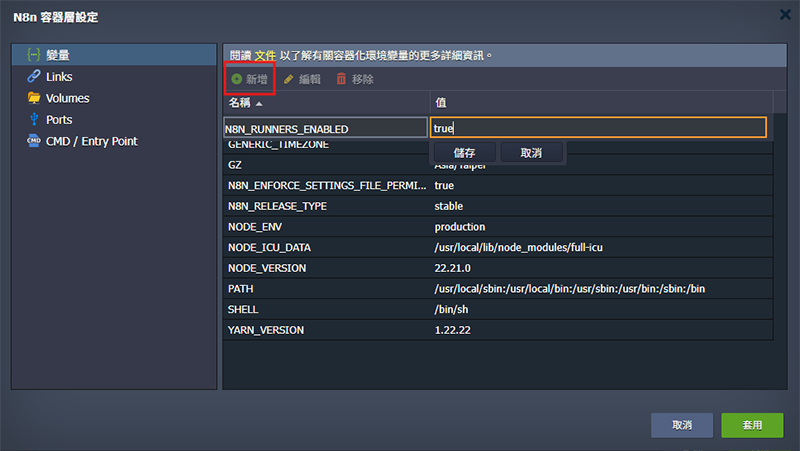Open the 文件 documentation link

[265, 56]
